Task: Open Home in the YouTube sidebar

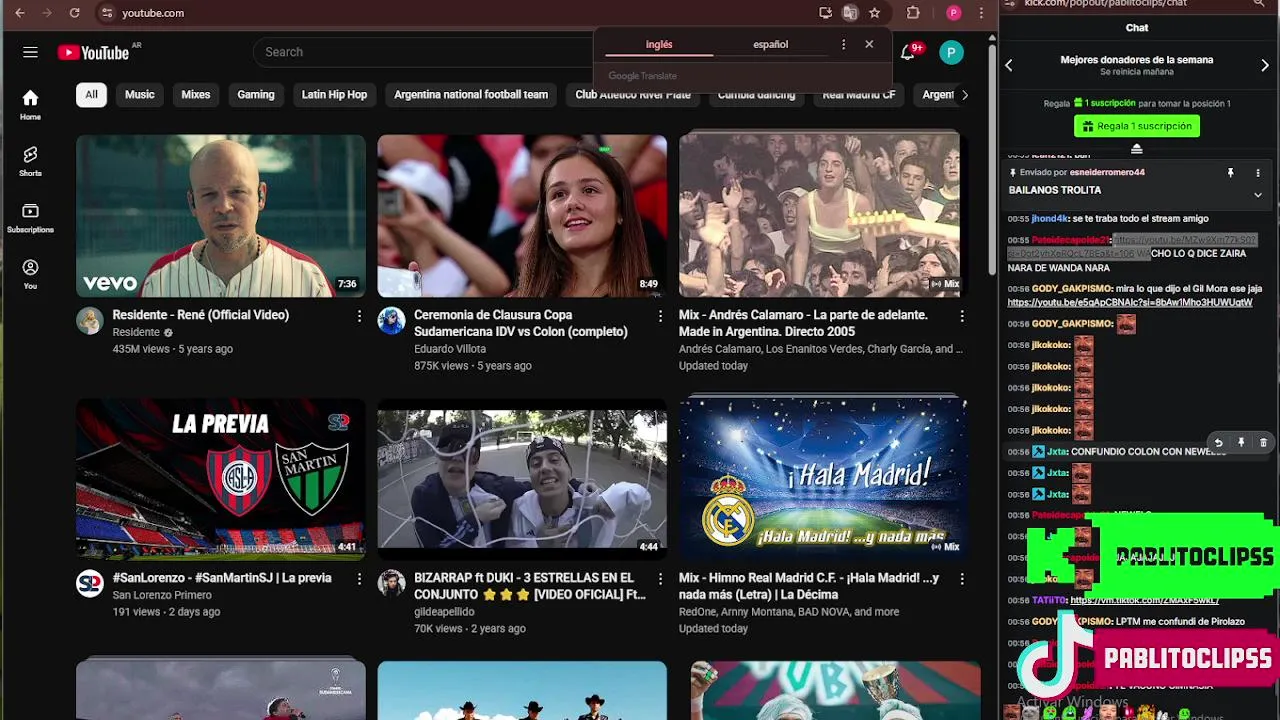Action: (x=30, y=104)
